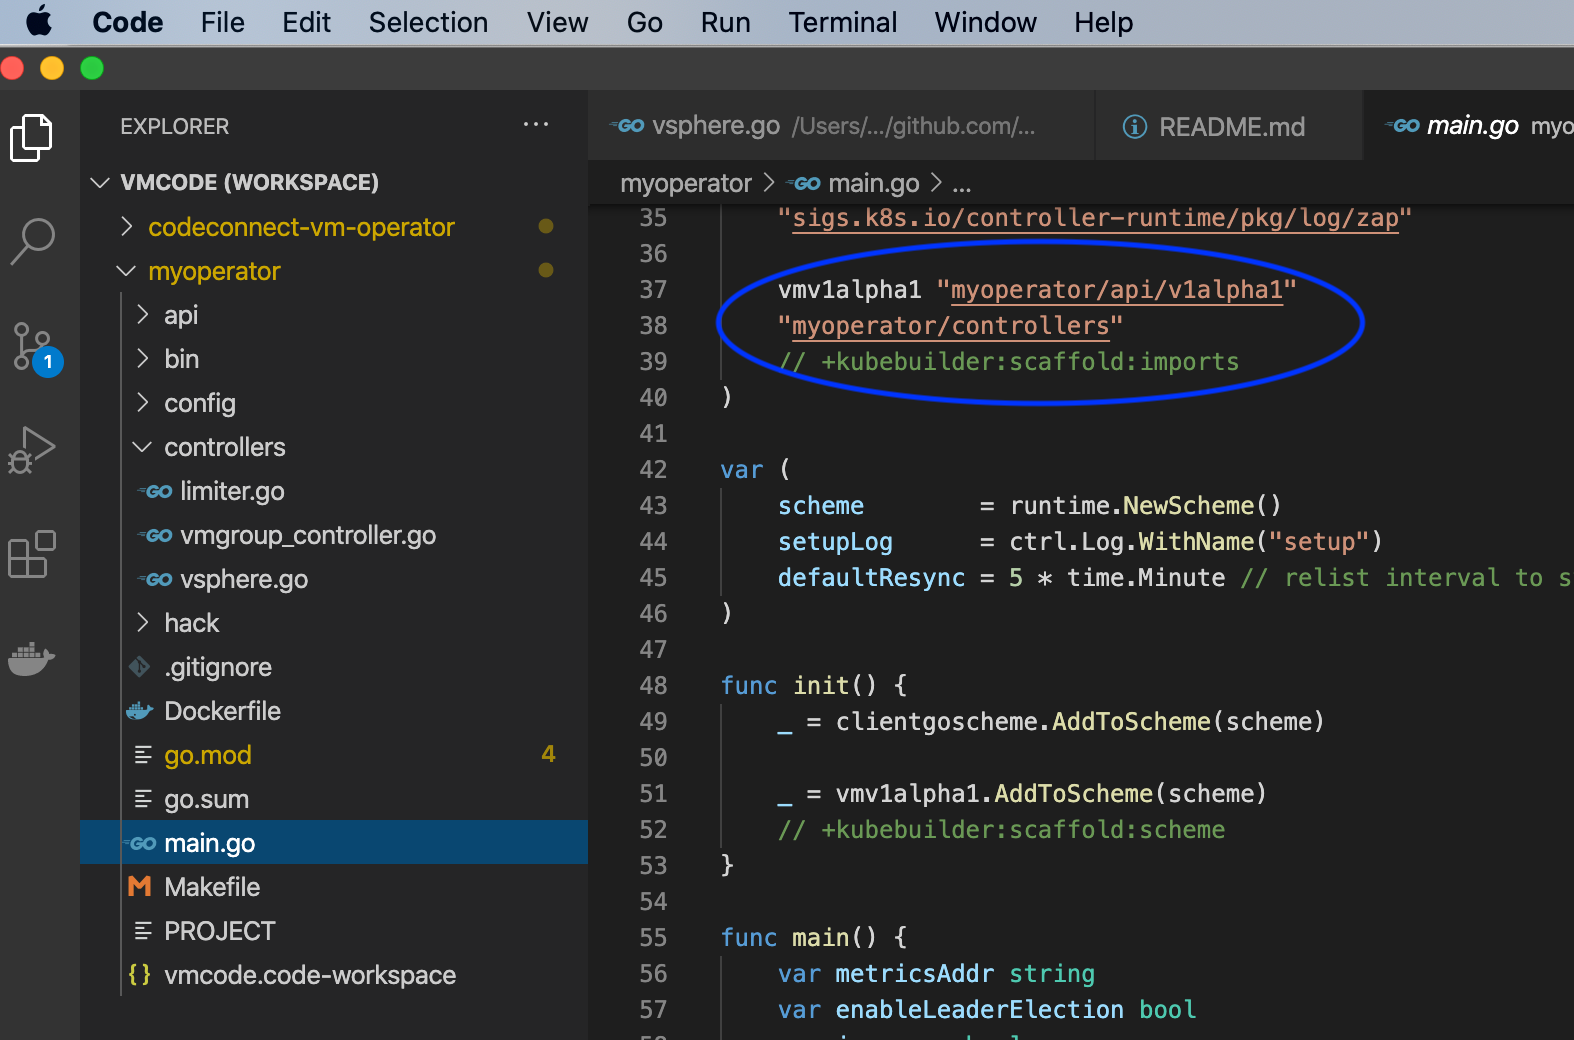Open the Extensions view
Viewport: 1574px width, 1040px height.
[x=32, y=554]
